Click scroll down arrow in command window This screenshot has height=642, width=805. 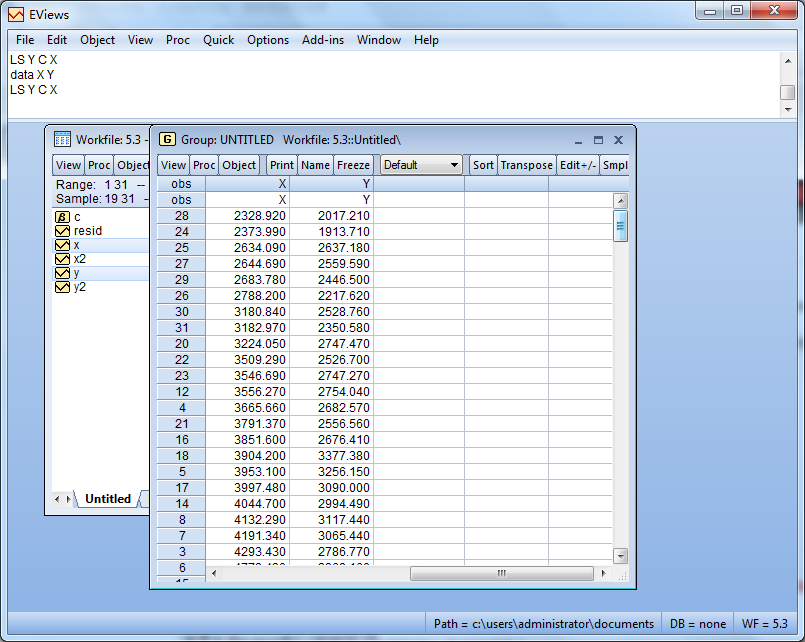(x=788, y=109)
